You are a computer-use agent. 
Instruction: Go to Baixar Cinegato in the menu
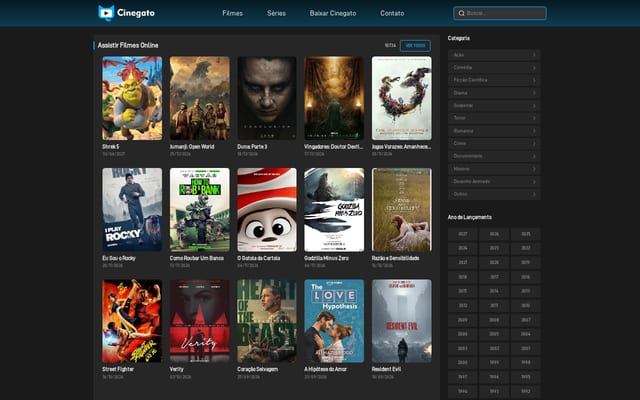(333, 13)
